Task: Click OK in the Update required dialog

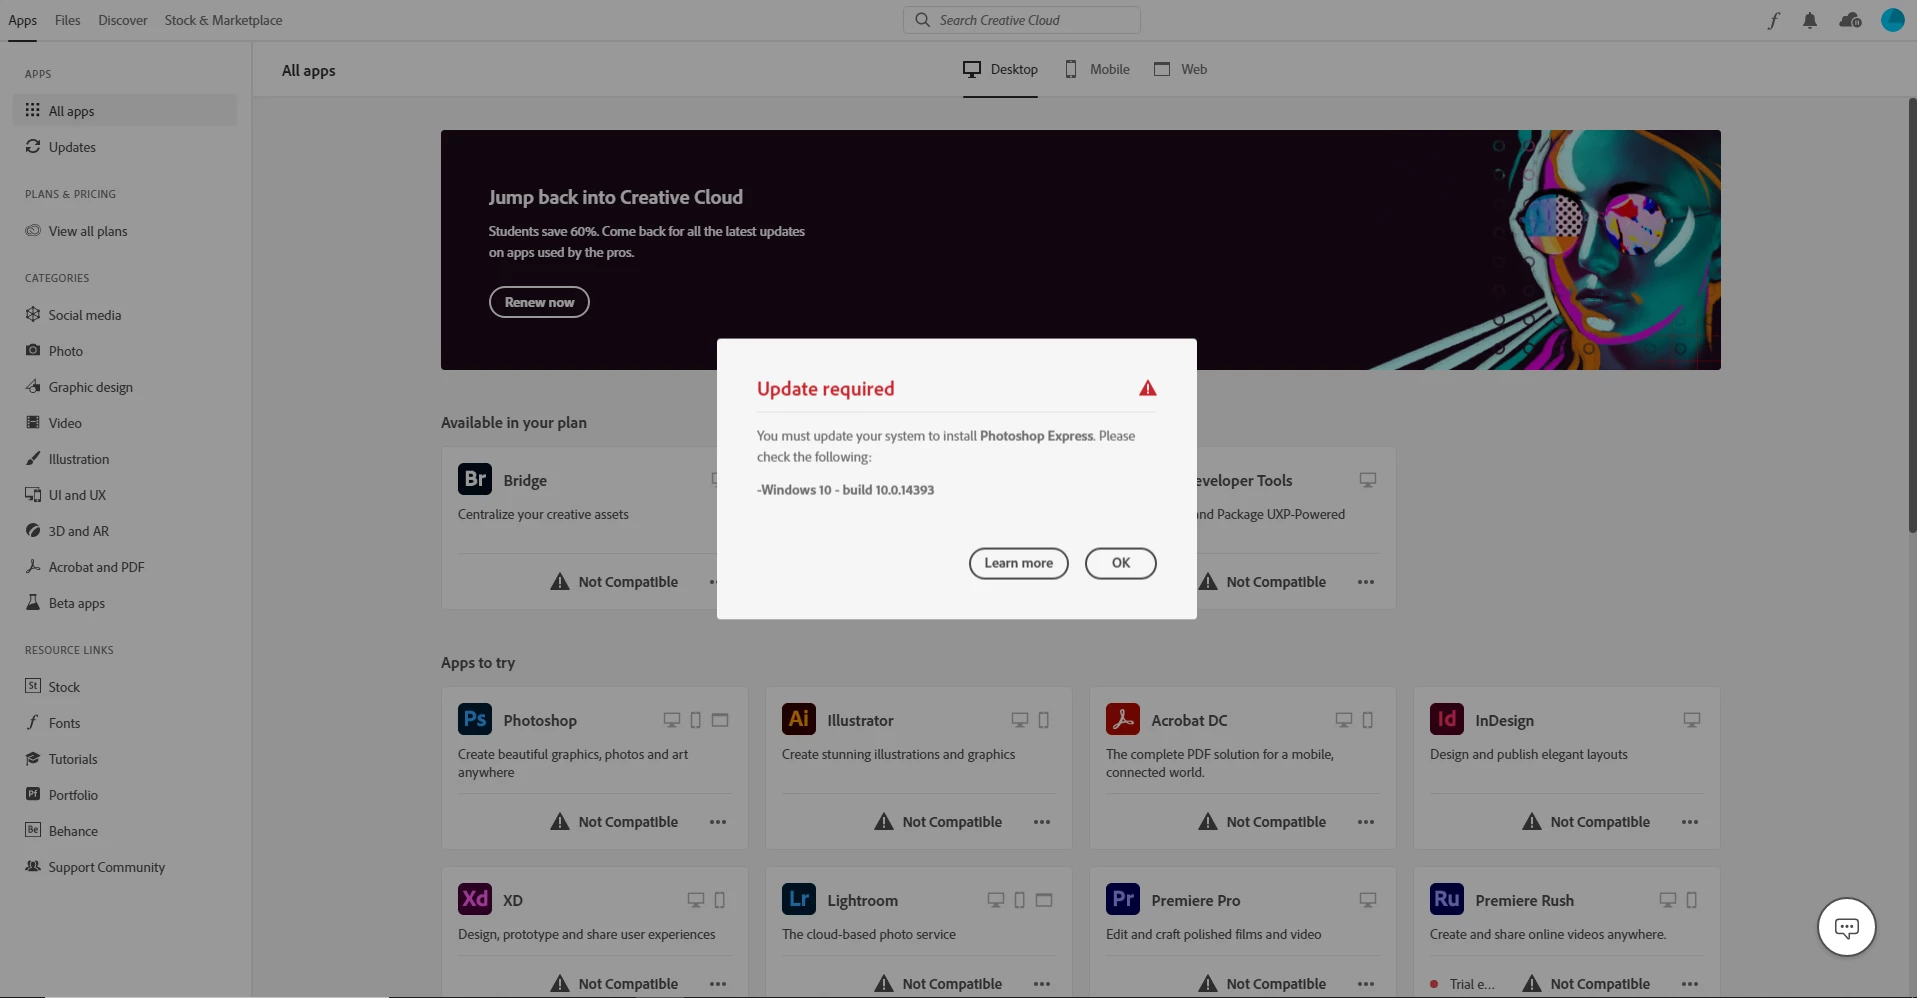Action: tap(1120, 563)
